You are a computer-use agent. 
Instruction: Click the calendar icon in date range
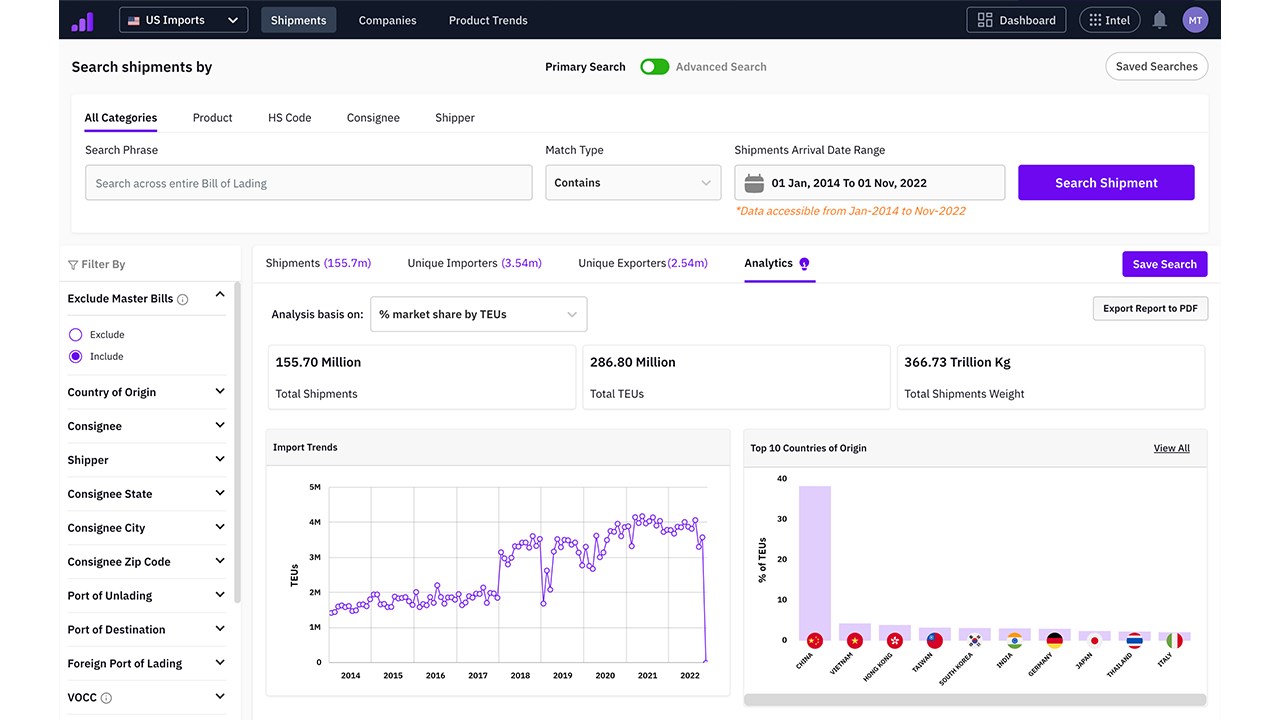click(754, 183)
